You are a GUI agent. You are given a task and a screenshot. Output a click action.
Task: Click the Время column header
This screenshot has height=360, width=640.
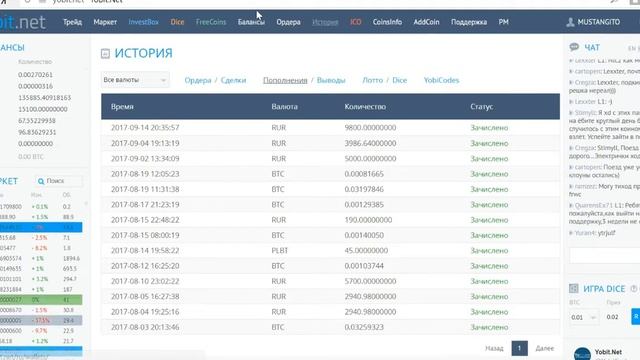tap(122, 107)
